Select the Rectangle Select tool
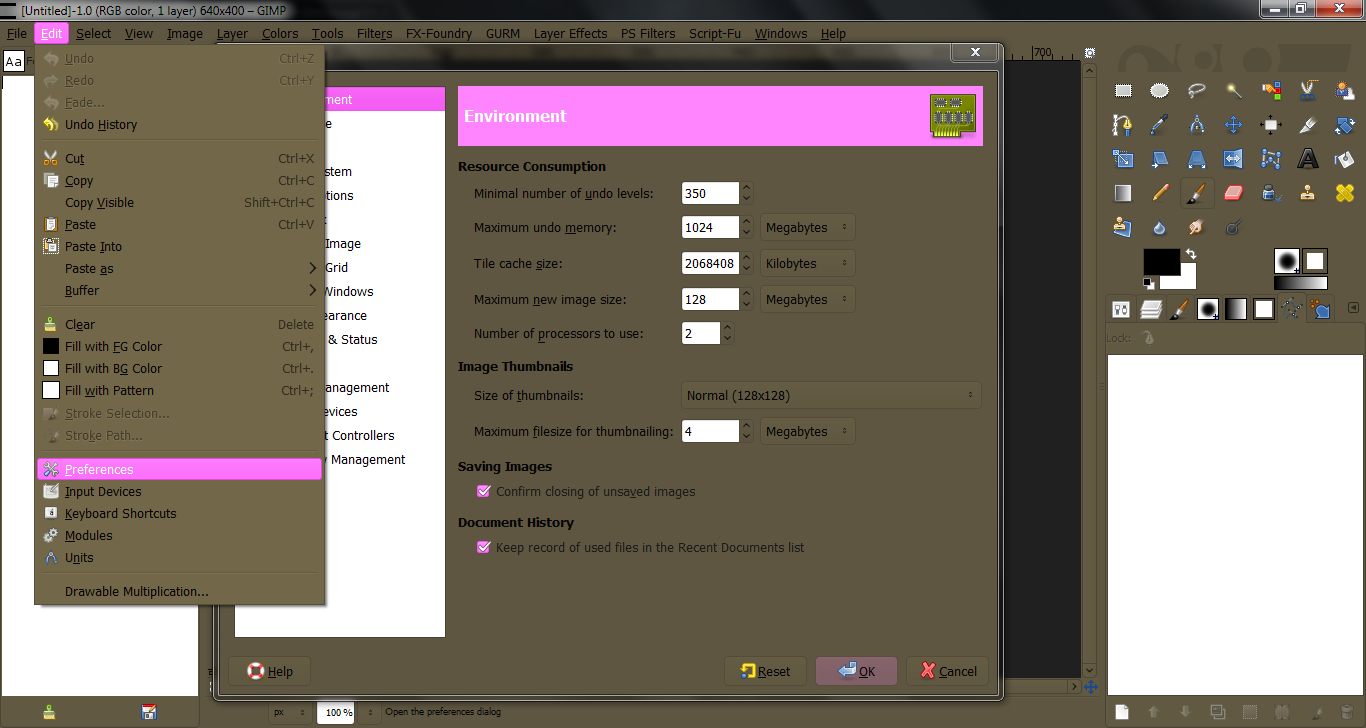Image resolution: width=1366 pixels, height=728 pixels. (1123, 91)
